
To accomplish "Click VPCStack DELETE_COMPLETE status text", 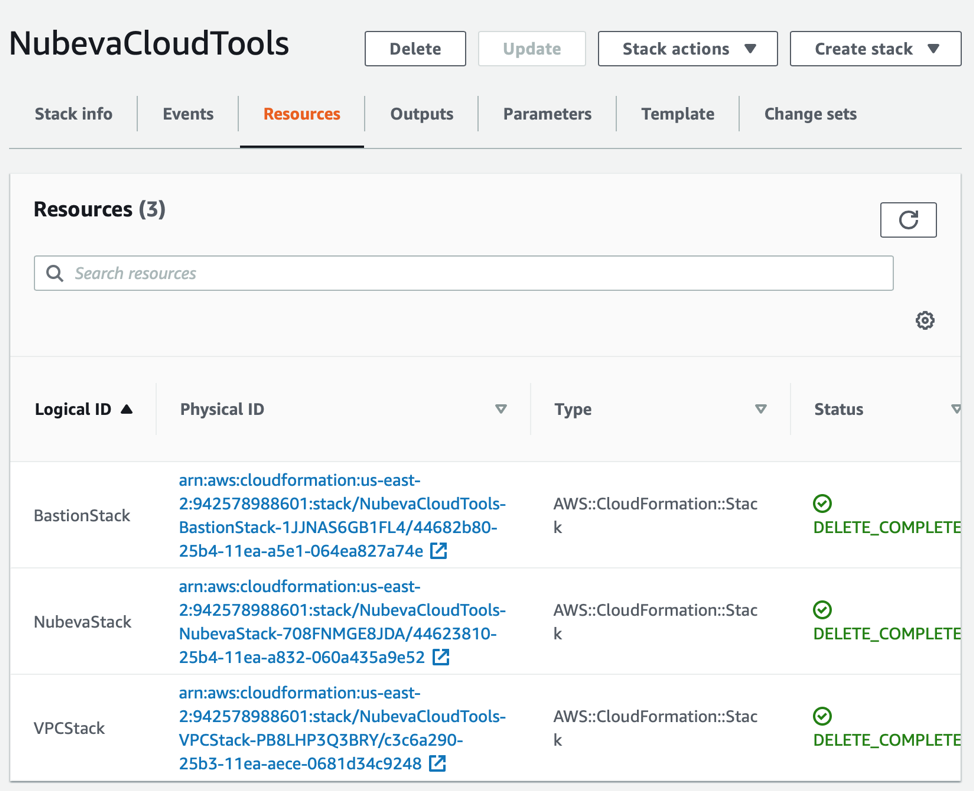I will point(887,739).
